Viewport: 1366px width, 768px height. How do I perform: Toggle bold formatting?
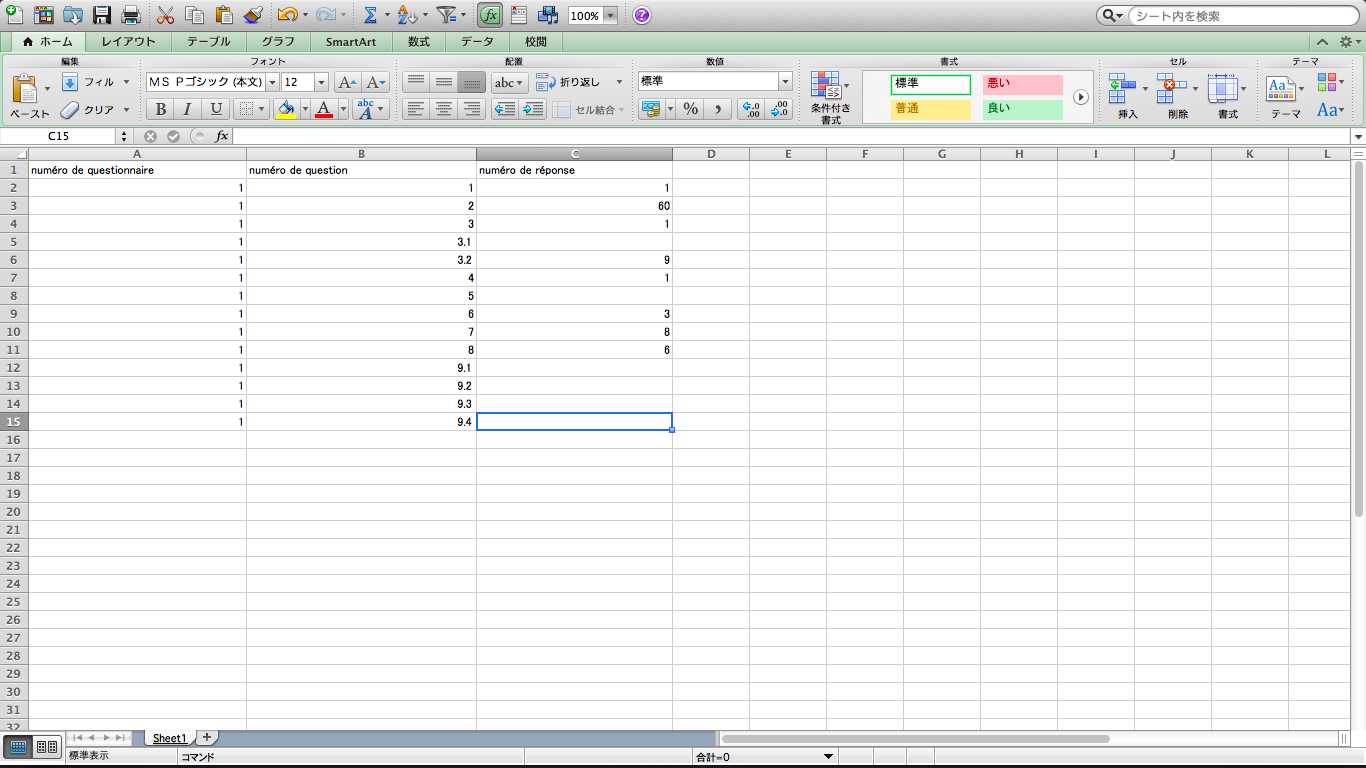[x=161, y=110]
